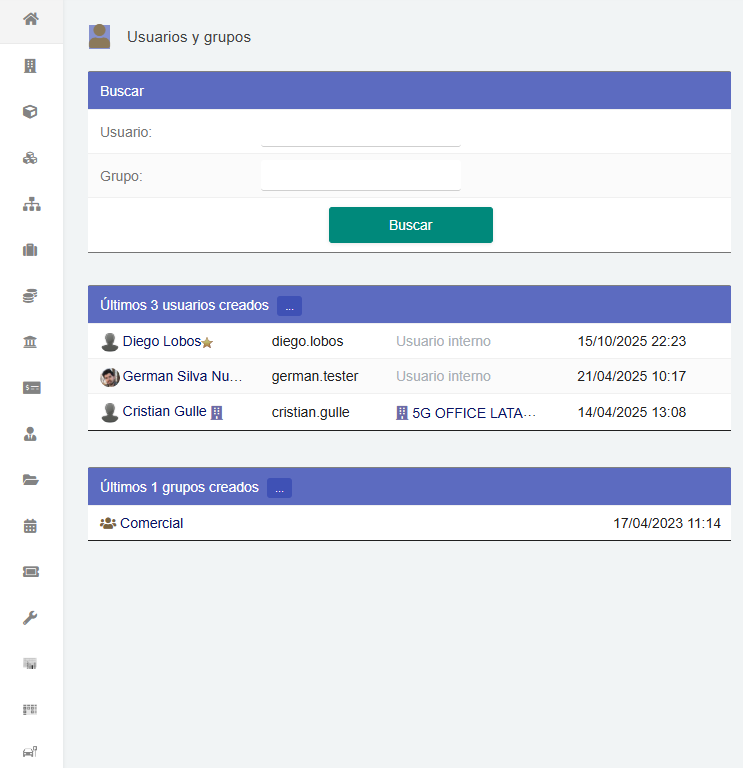Click the Usuario search input field

360,132
